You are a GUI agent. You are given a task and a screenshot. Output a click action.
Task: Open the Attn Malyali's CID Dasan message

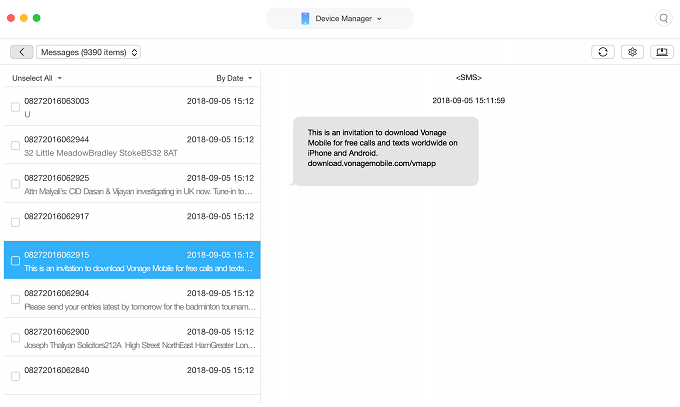click(132, 184)
